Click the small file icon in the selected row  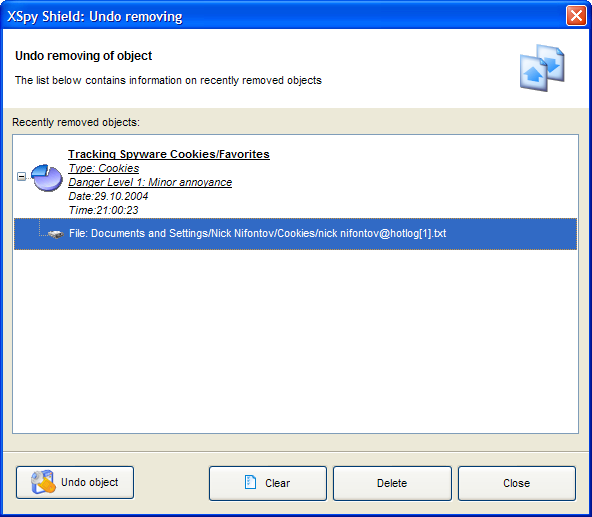click(x=56, y=235)
